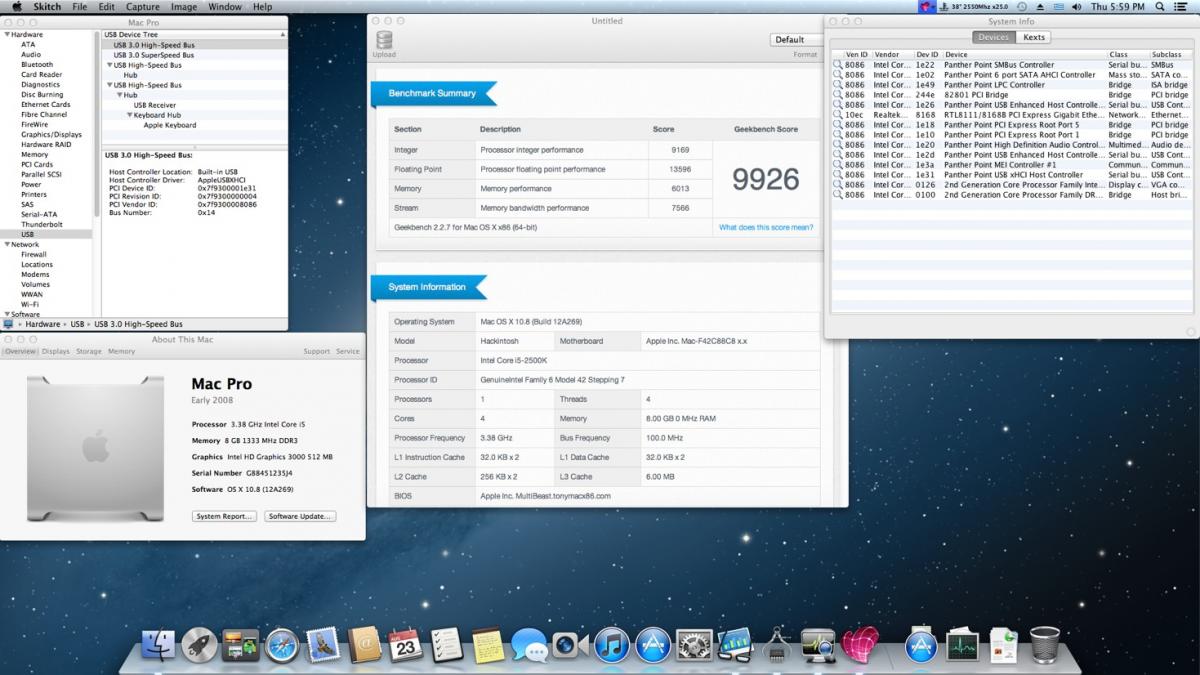Open the Image menu
Screen dimensions: 1200x675
[184, 7]
